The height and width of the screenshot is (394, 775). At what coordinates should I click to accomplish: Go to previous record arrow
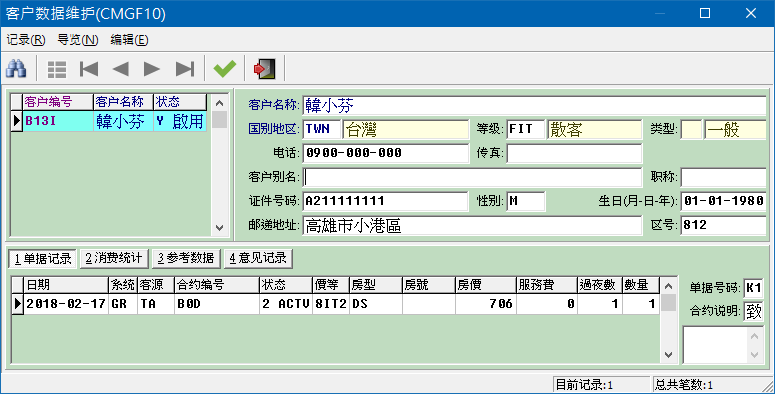pos(120,69)
